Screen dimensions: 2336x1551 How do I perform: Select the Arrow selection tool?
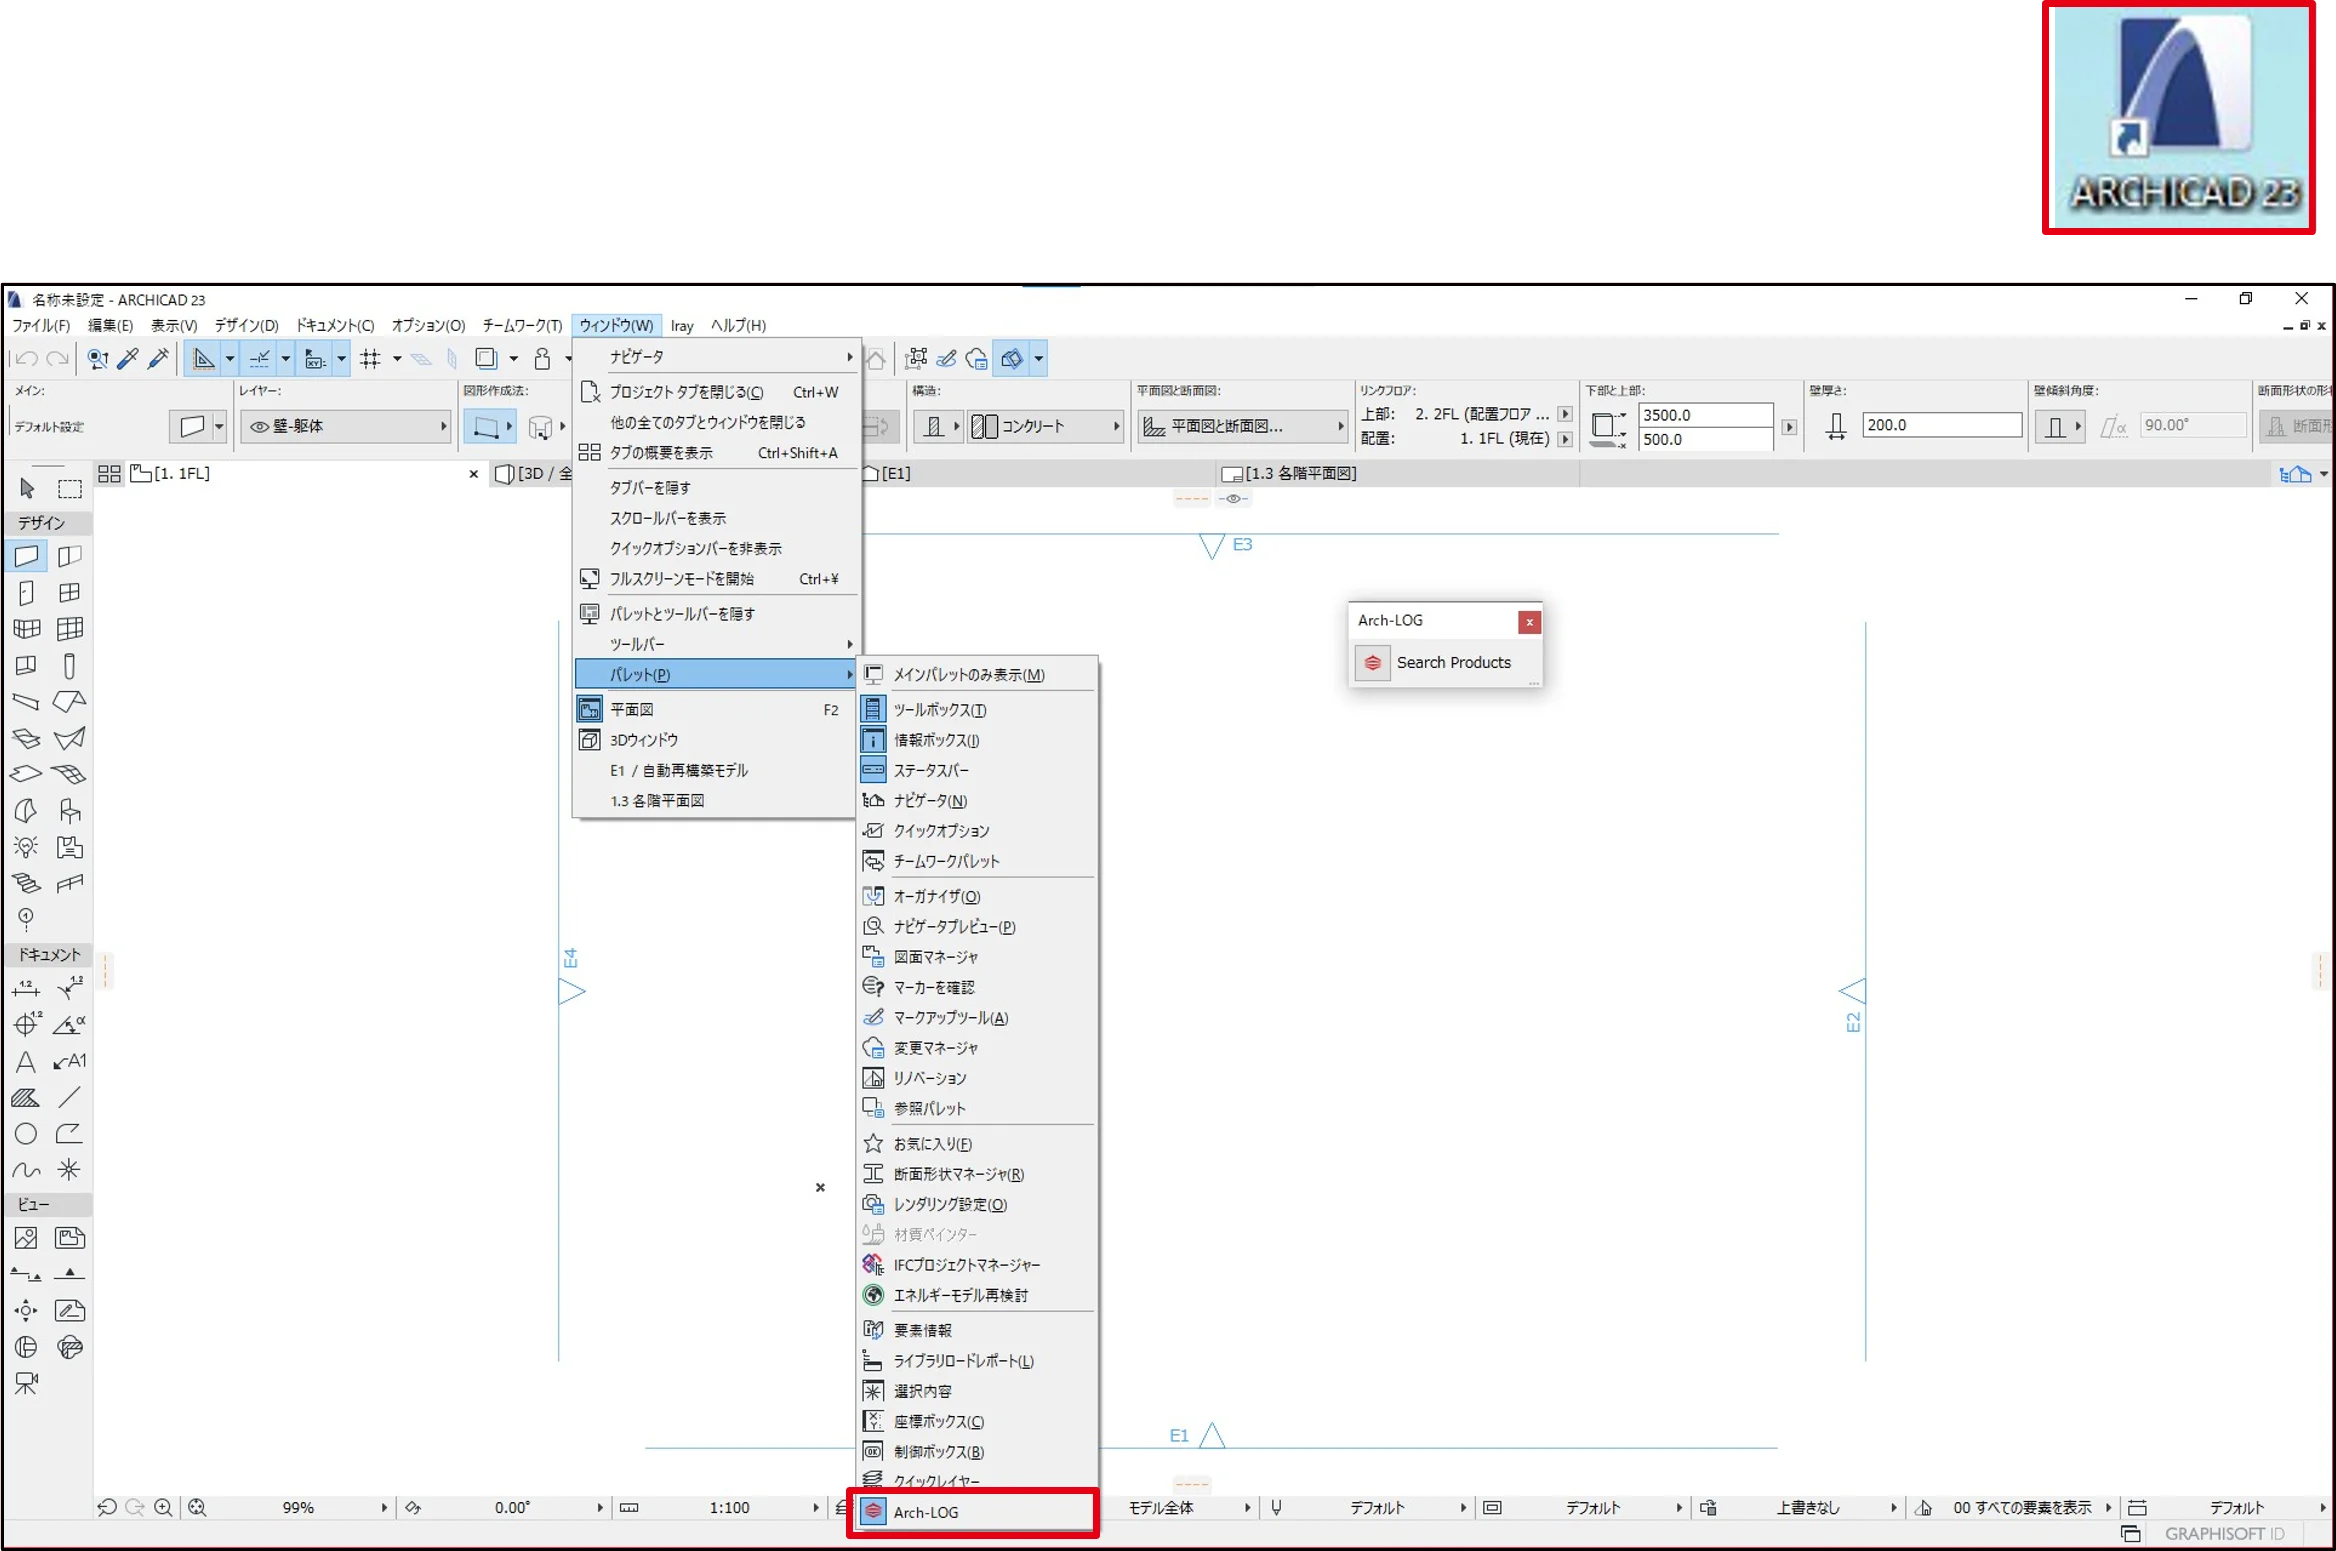(27, 488)
